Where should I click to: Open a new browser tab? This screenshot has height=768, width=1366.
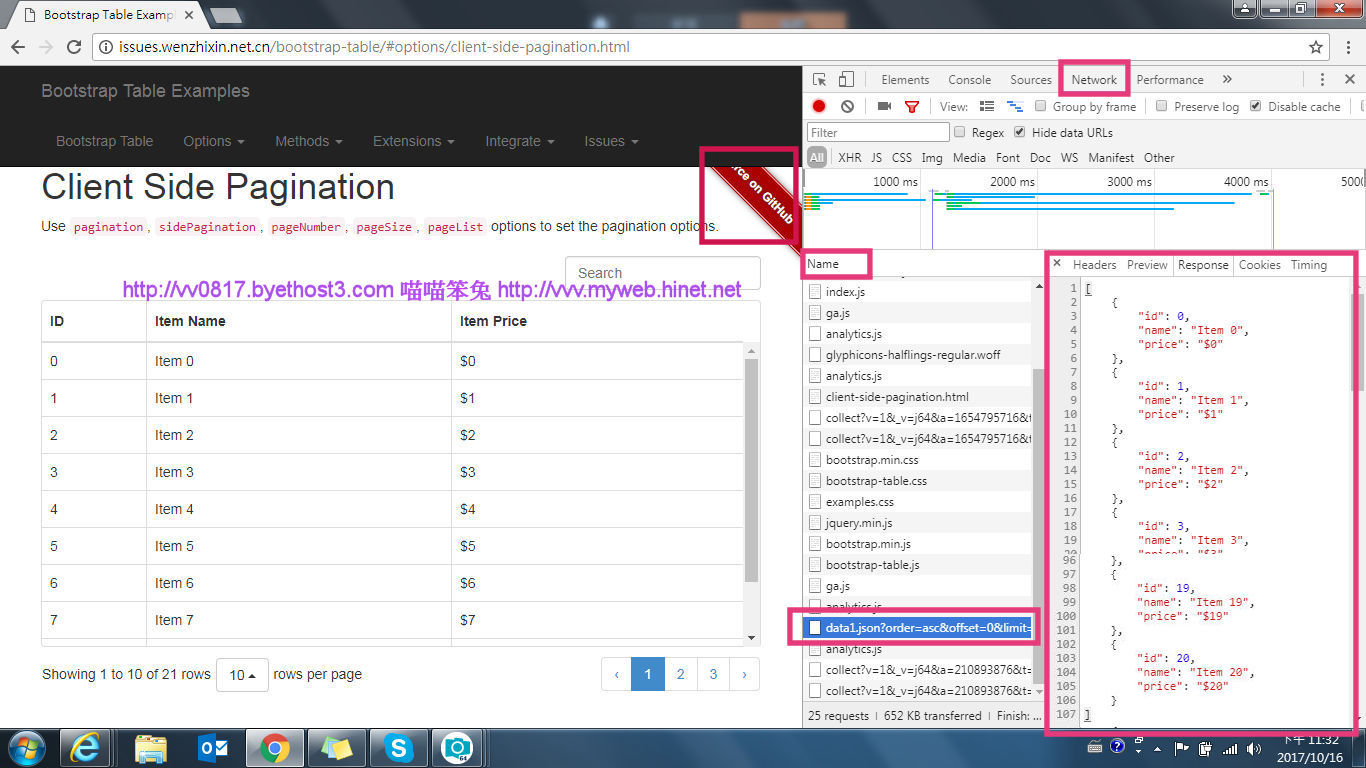pyautogui.click(x=225, y=15)
